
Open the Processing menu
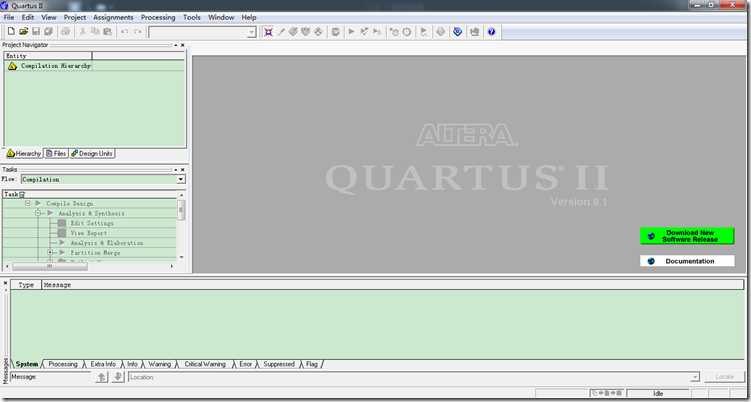(158, 17)
